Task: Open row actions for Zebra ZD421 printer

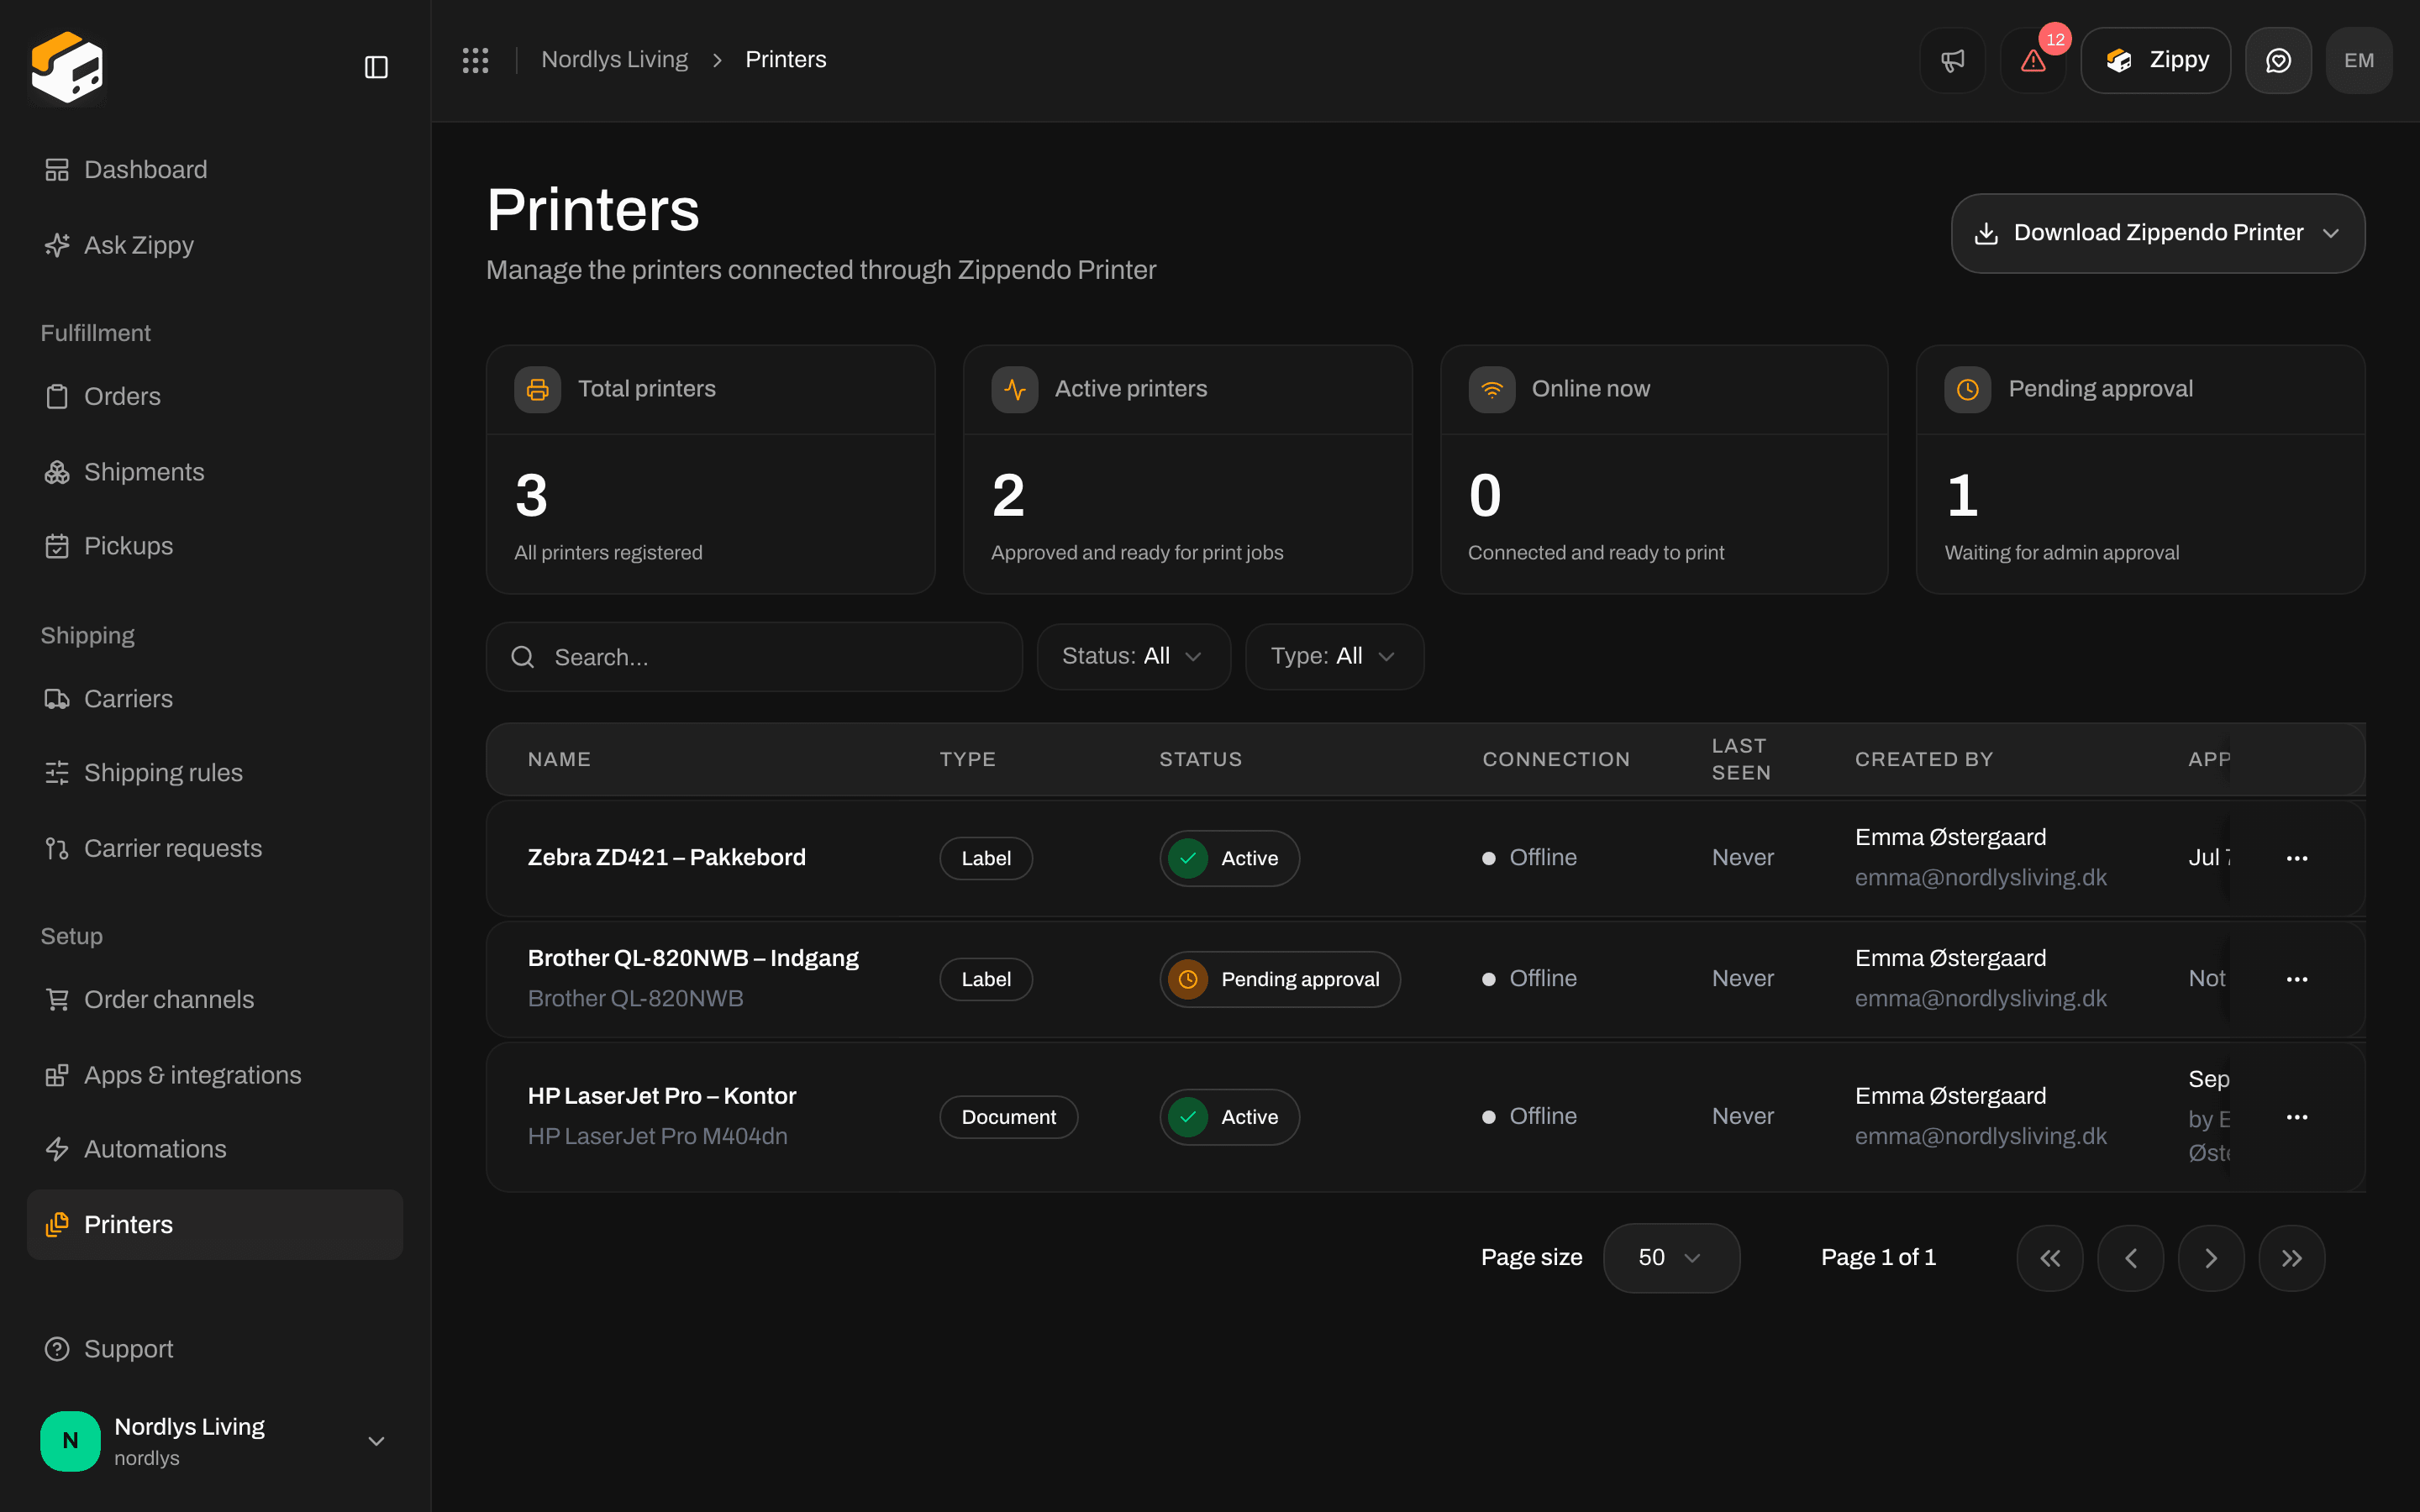Action: [x=2297, y=858]
